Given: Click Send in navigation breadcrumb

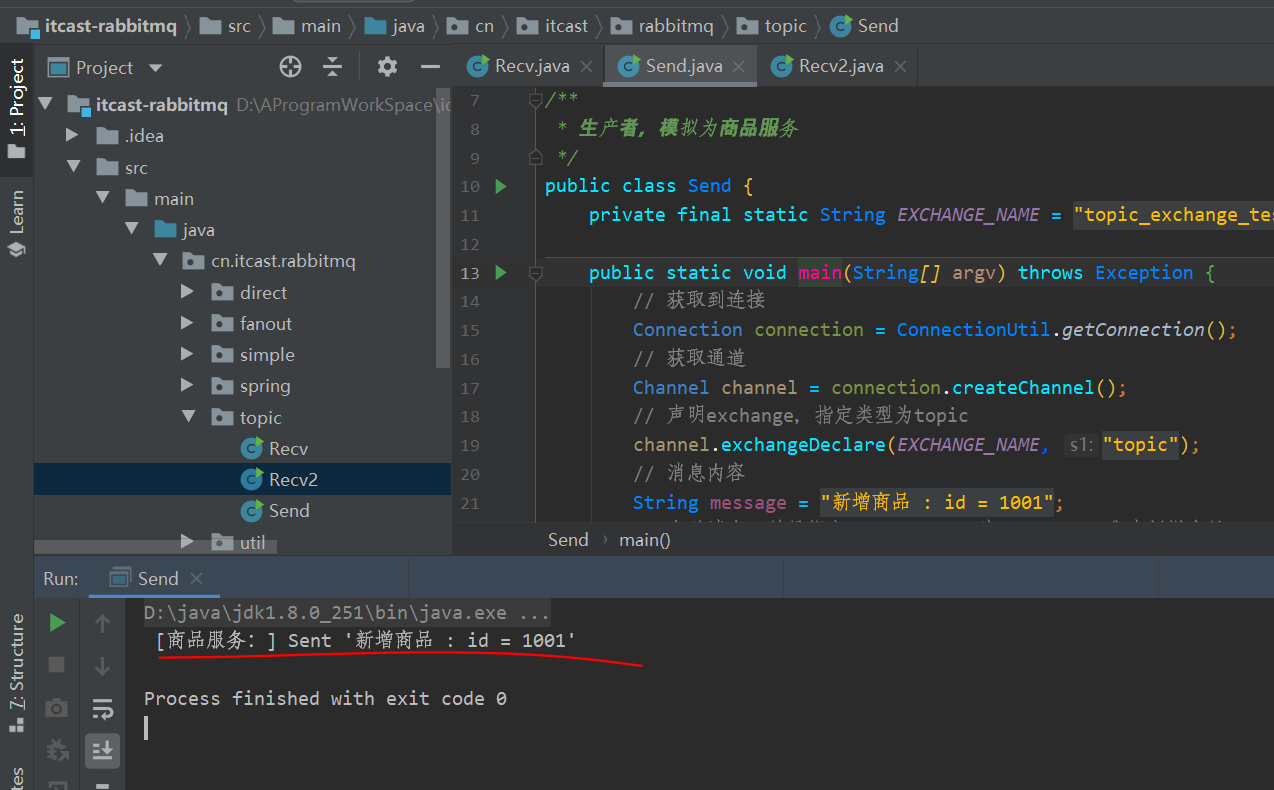Looking at the screenshot, I should [x=864, y=26].
